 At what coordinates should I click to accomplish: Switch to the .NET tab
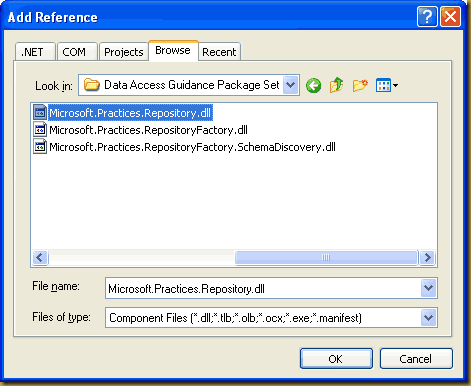click(x=35, y=52)
